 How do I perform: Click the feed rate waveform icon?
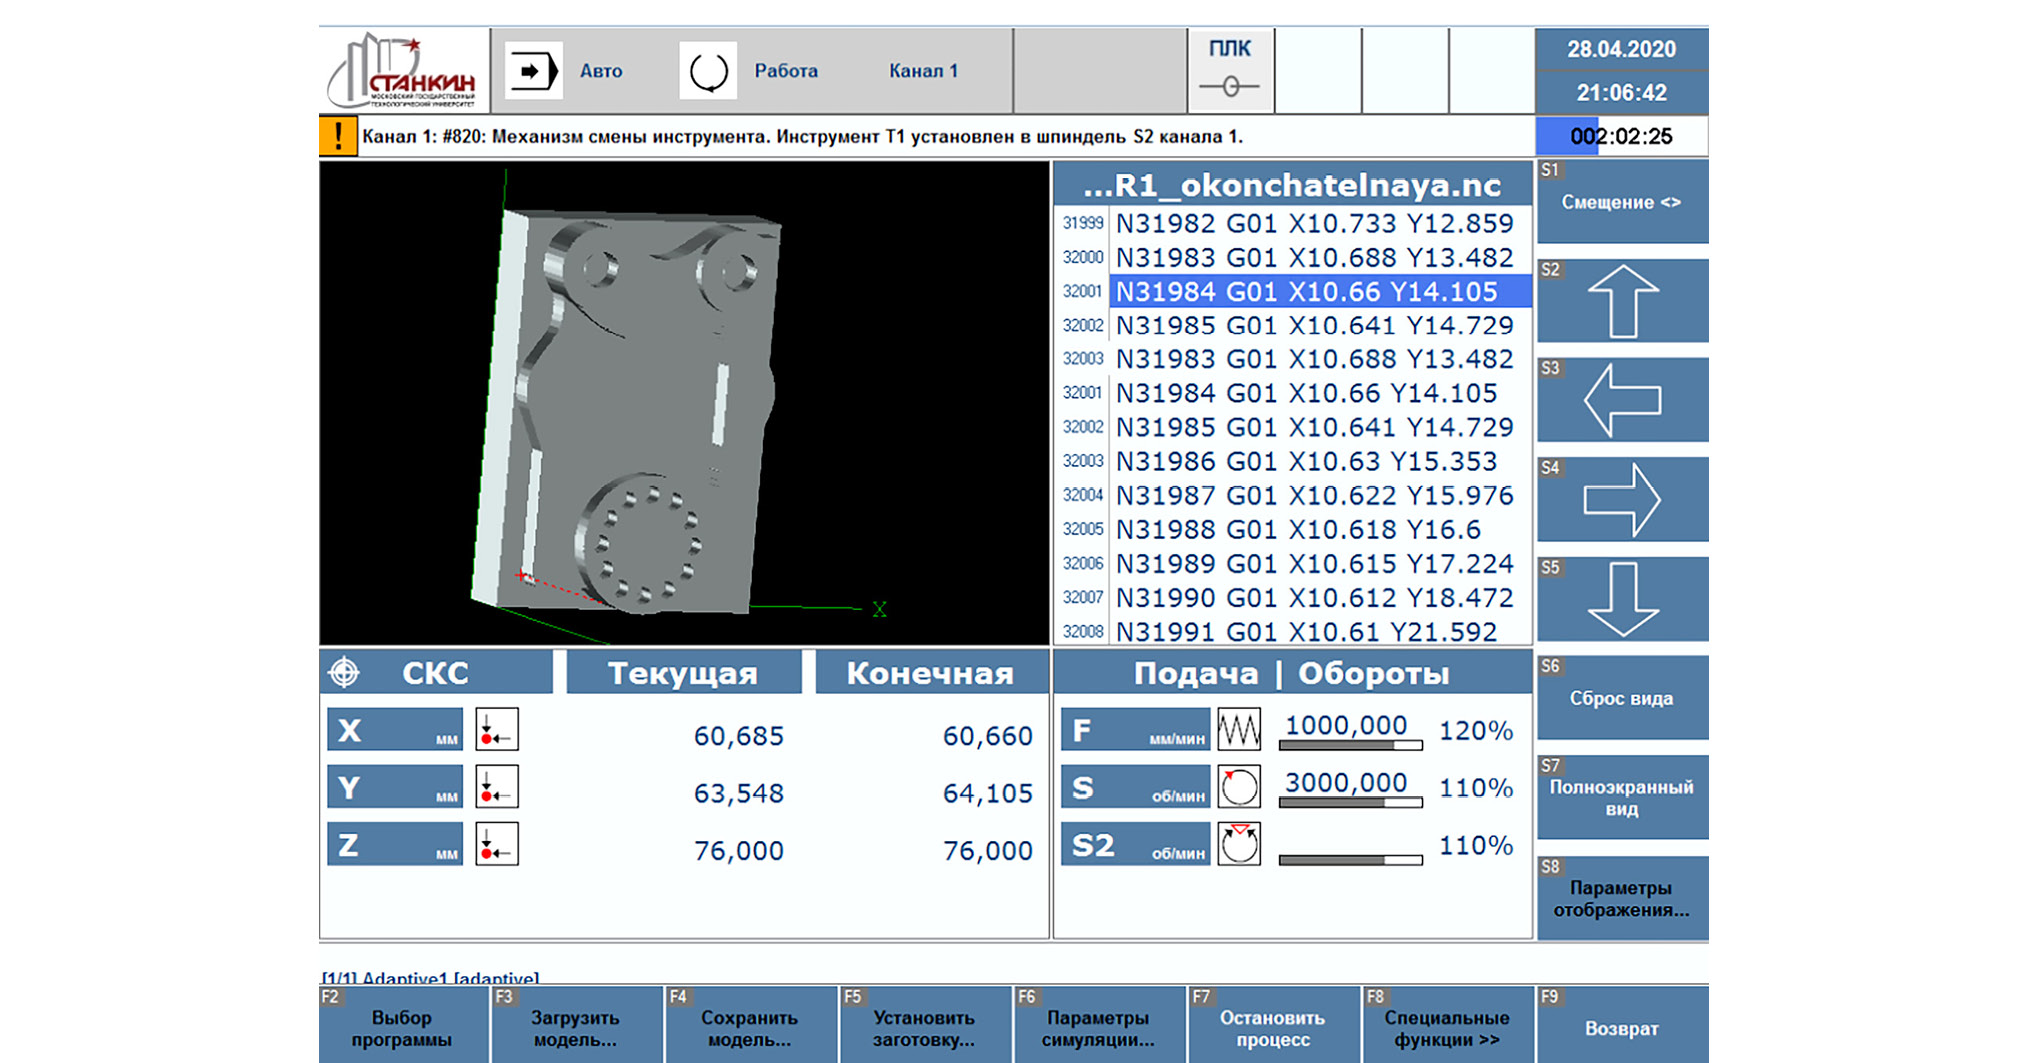(x=1238, y=730)
